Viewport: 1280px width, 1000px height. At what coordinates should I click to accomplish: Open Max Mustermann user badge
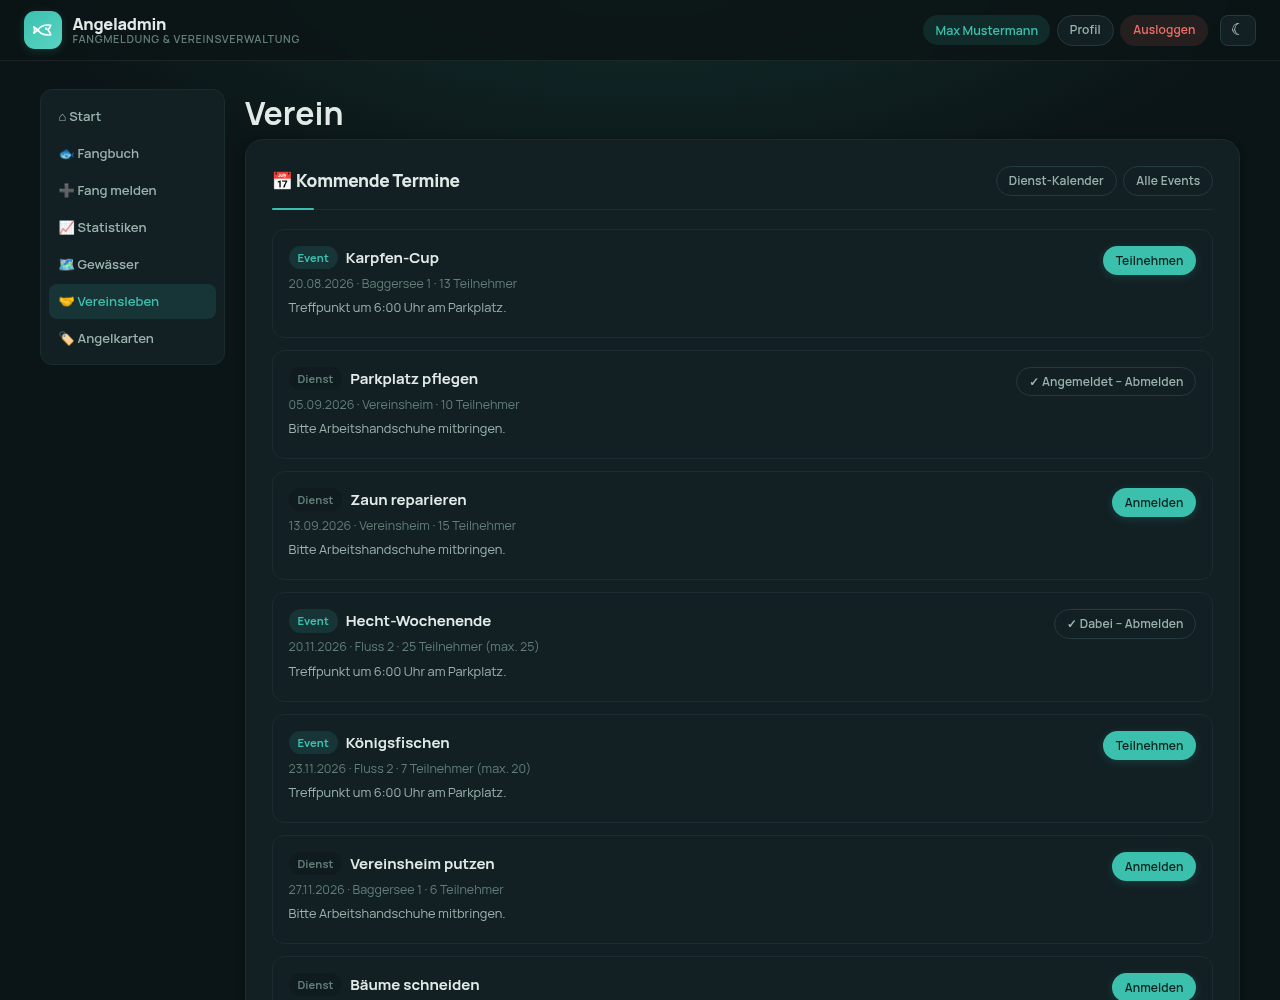click(986, 30)
